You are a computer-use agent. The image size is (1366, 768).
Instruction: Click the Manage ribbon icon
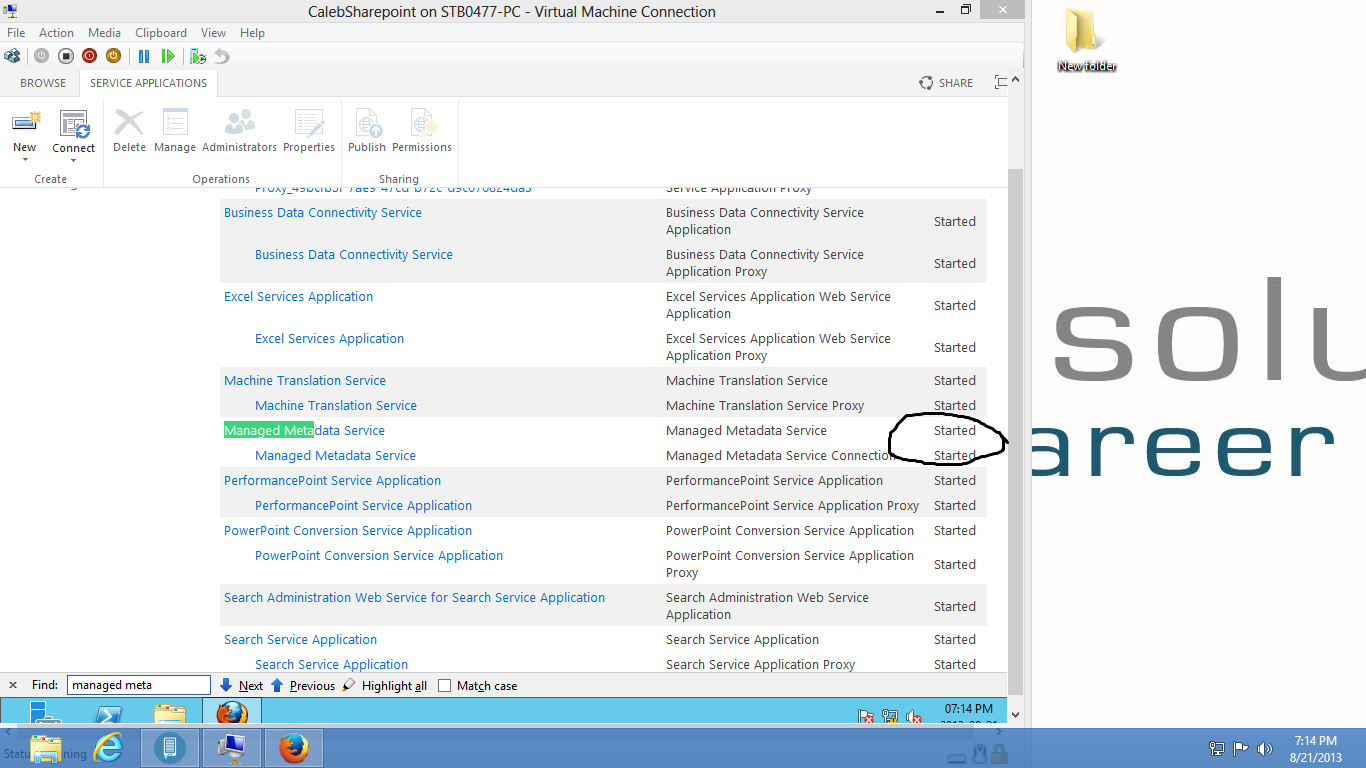(175, 122)
